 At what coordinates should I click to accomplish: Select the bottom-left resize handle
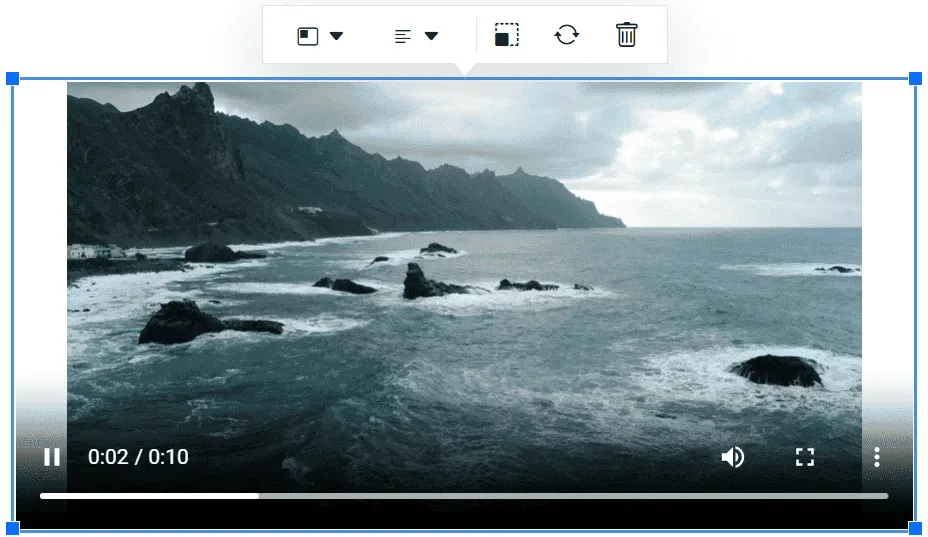point(12,528)
